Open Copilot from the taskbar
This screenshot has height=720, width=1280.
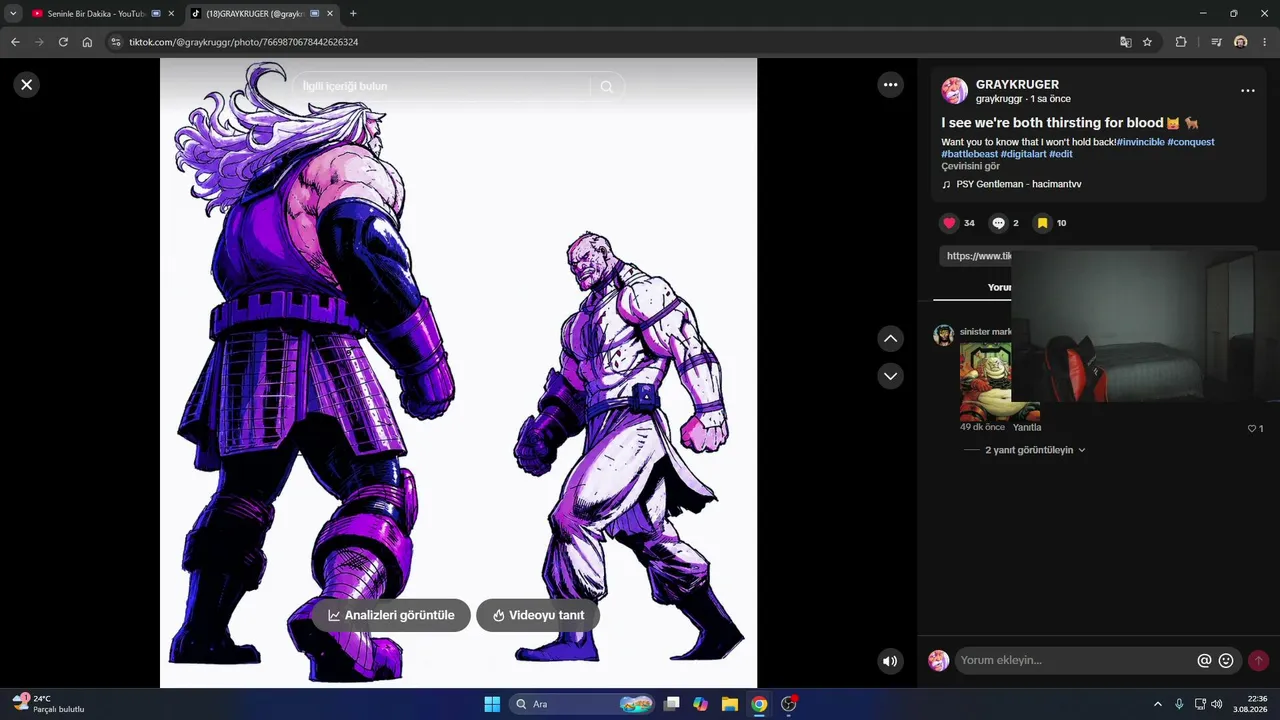pos(701,704)
